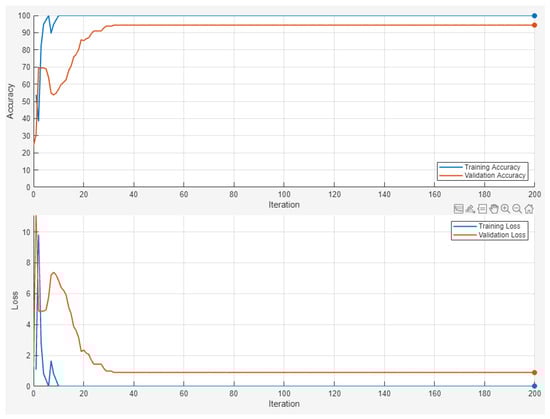Select the Loss y-axis label
The height and width of the screenshot is (419, 550).
[x=15, y=300]
